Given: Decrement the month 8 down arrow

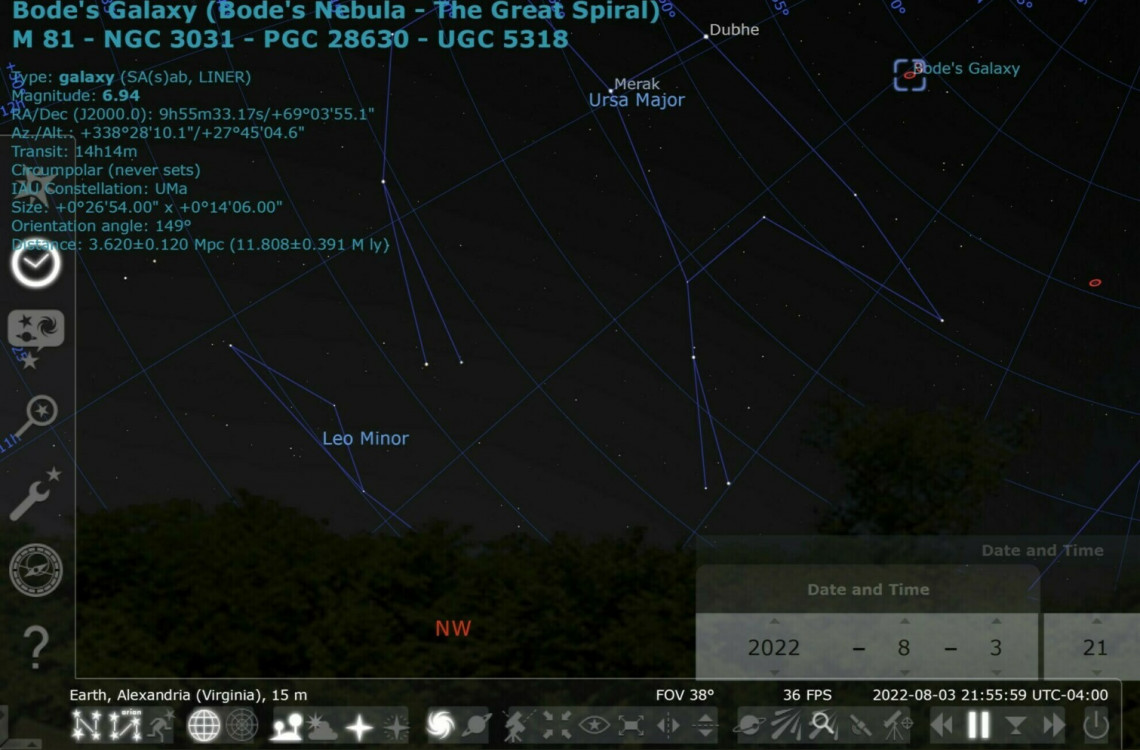Looking at the screenshot, I should (x=904, y=672).
